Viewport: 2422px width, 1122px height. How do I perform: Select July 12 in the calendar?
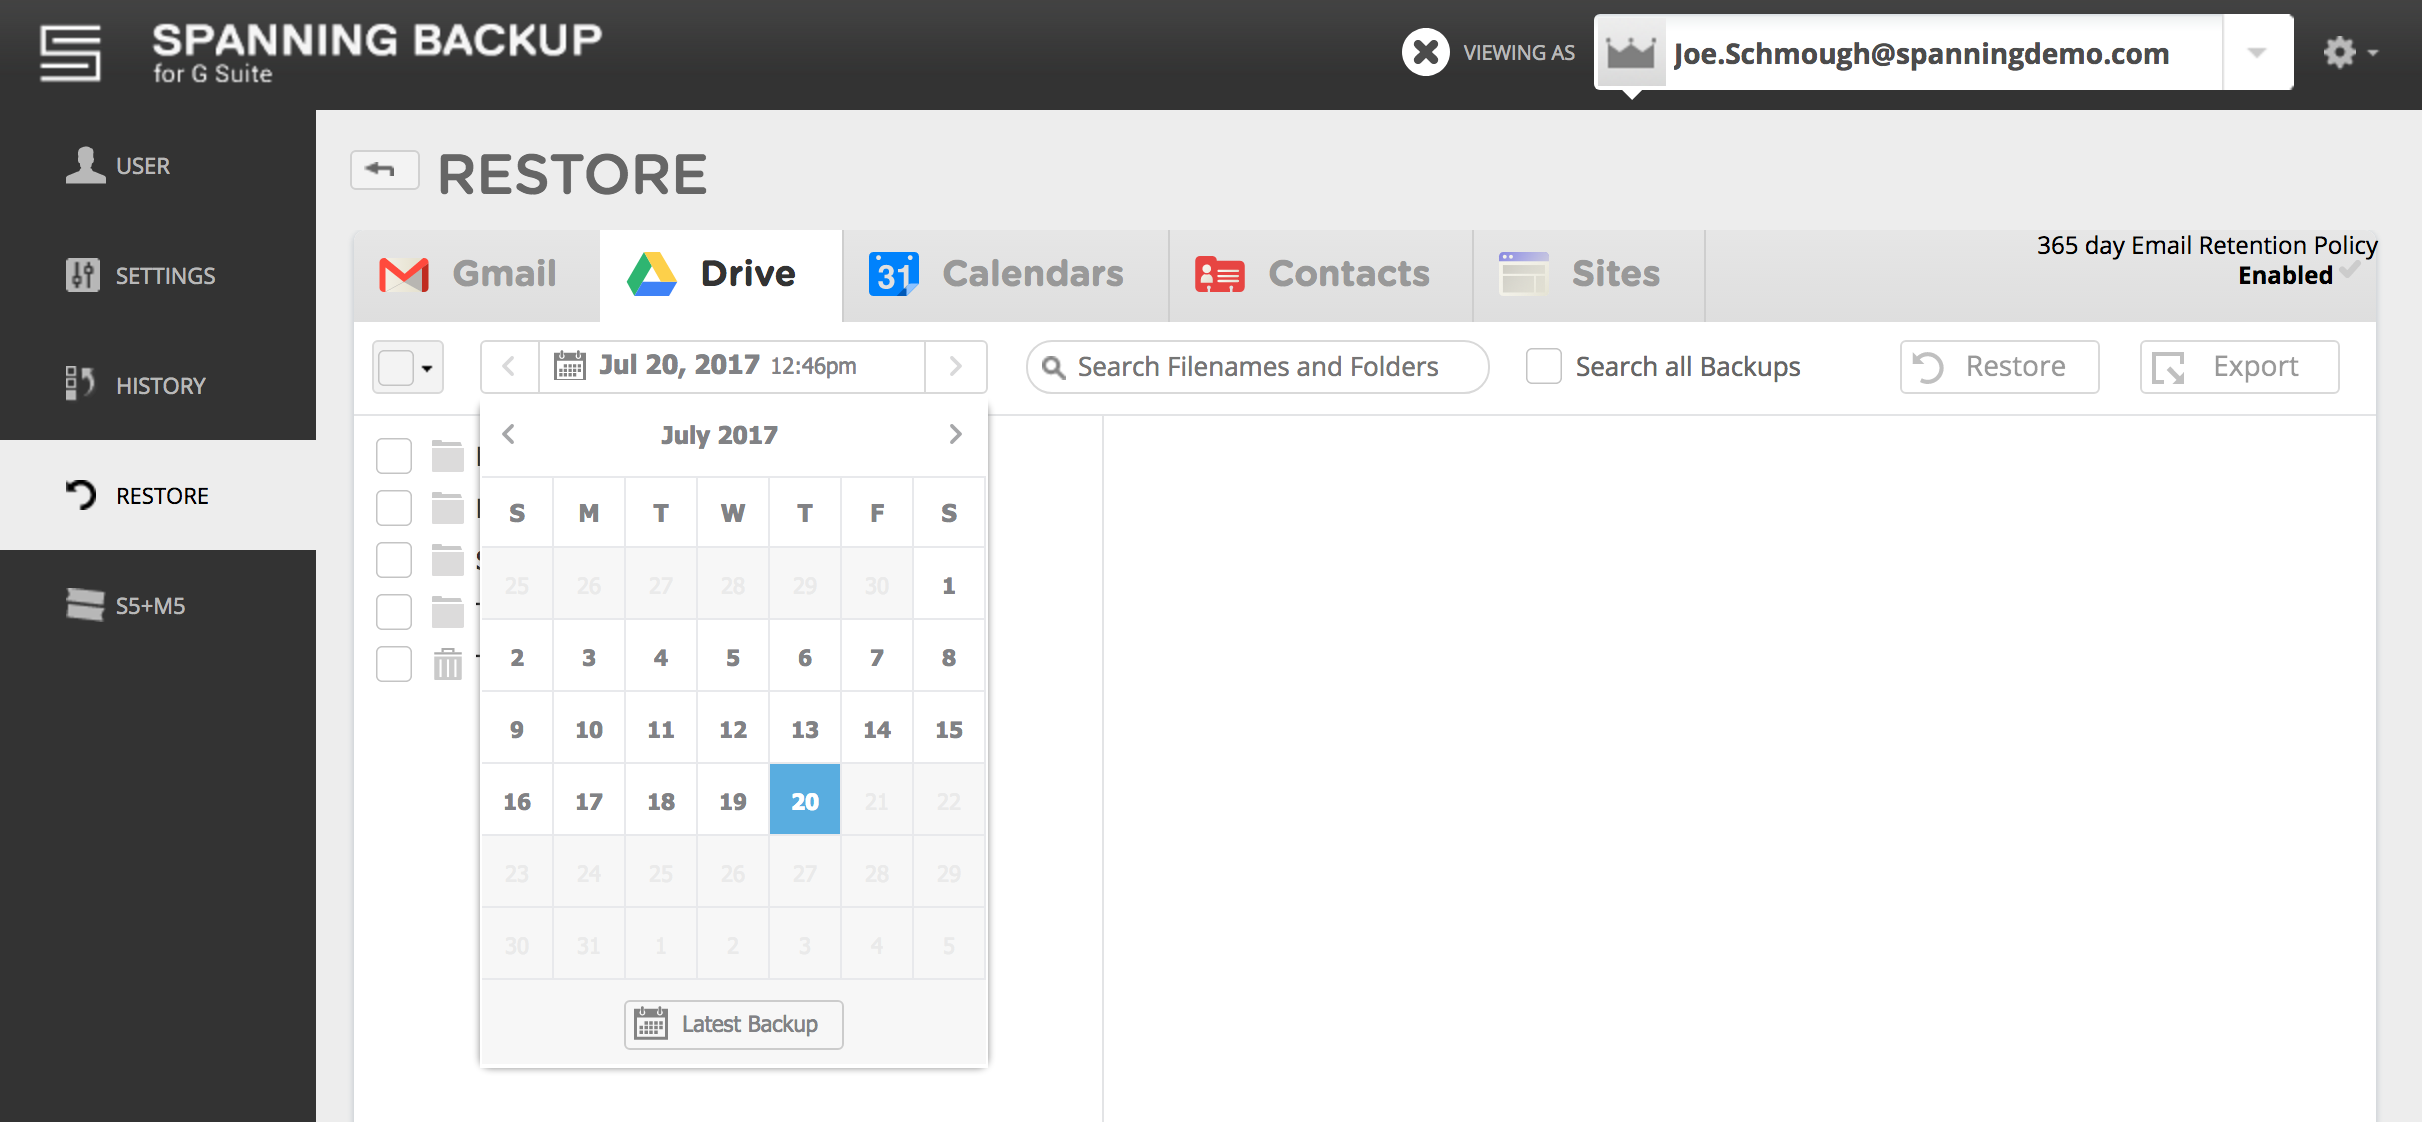733,729
